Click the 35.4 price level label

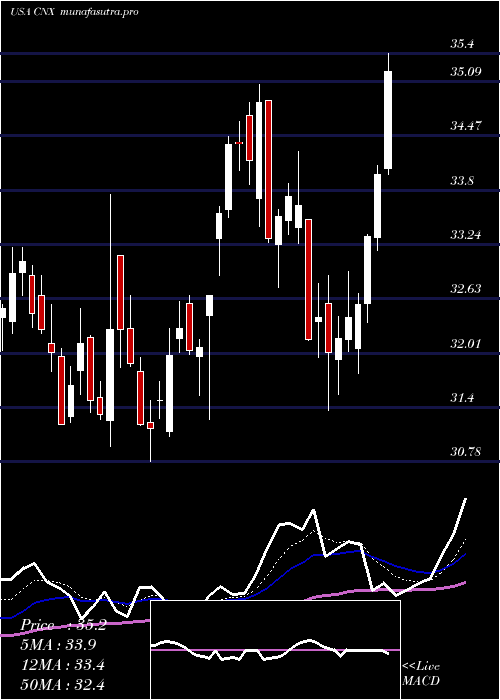[462, 44]
